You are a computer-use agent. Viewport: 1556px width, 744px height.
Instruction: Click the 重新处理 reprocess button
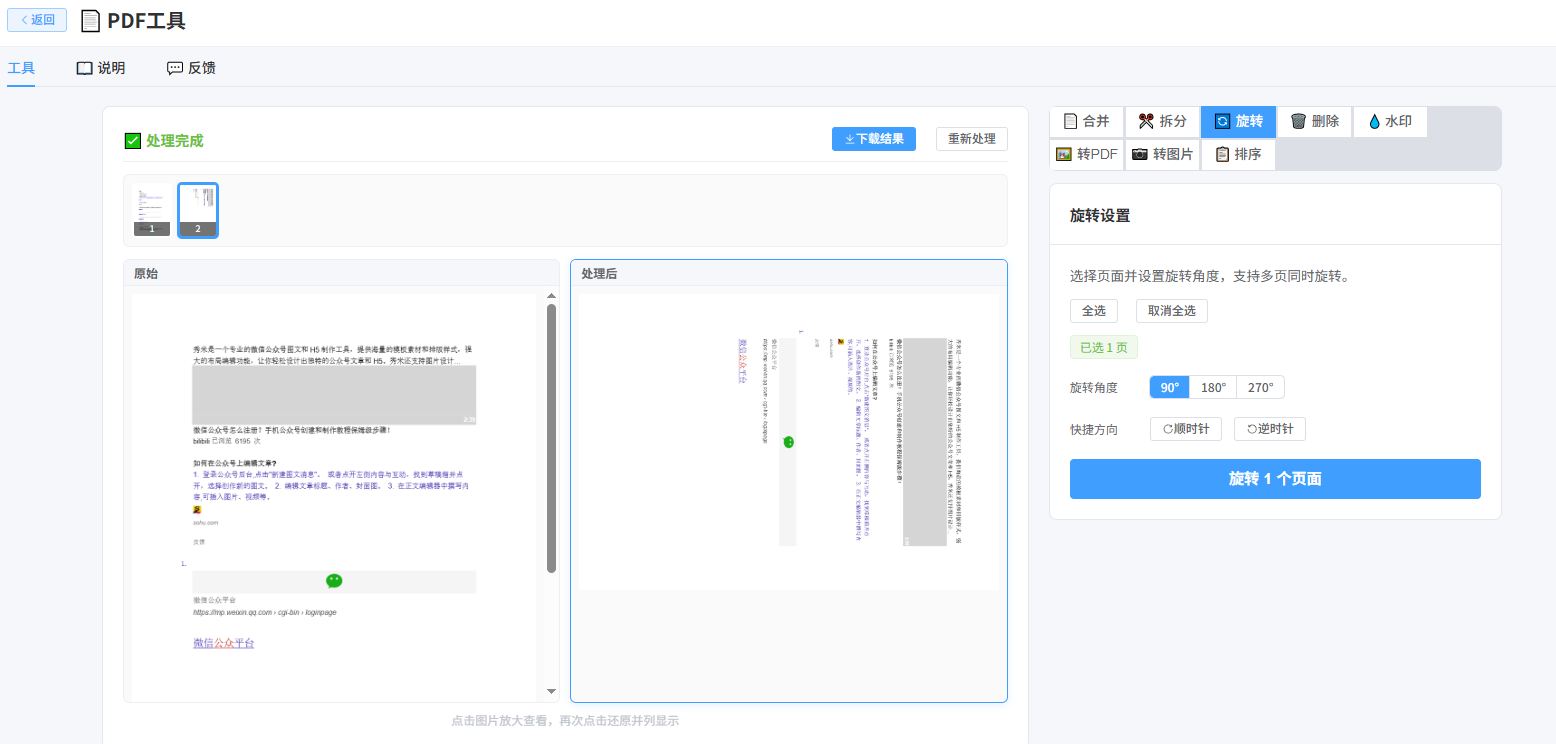972,139
